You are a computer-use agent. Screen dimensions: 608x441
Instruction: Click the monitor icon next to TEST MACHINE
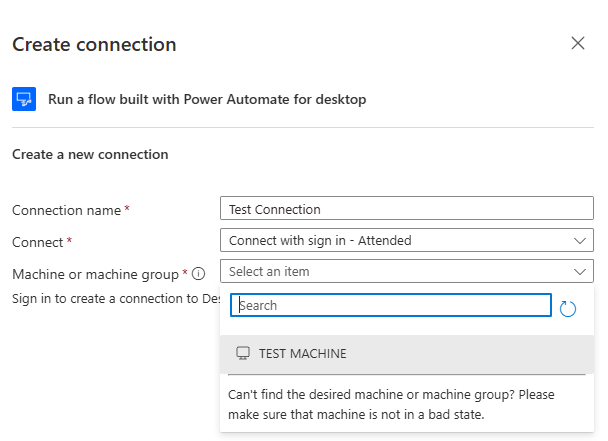pyautogui.click(x=243, y=353)
